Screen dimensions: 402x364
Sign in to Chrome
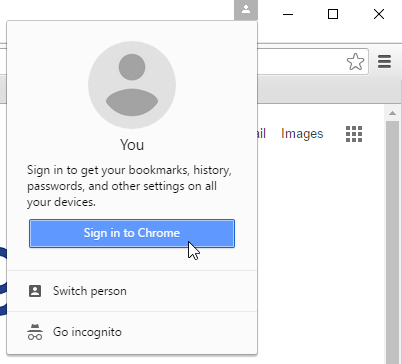tap(132, 233)
